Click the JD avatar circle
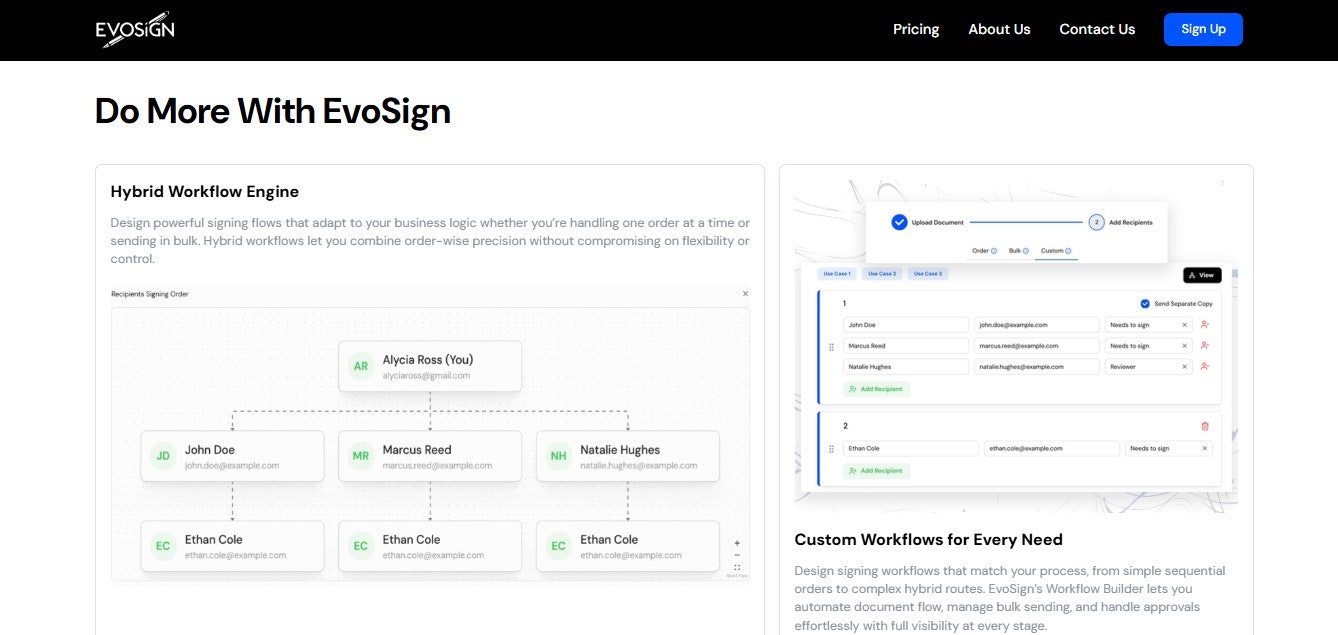This screenshot has height=635, width=1338. (163, 456)
